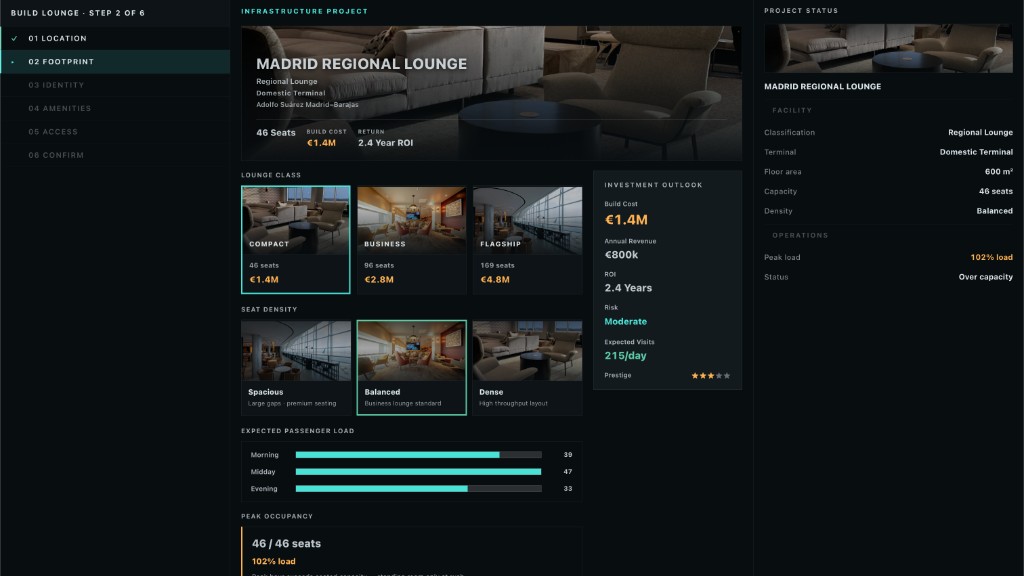Click the 2.4 Years ROI value

tap(628, 288)
